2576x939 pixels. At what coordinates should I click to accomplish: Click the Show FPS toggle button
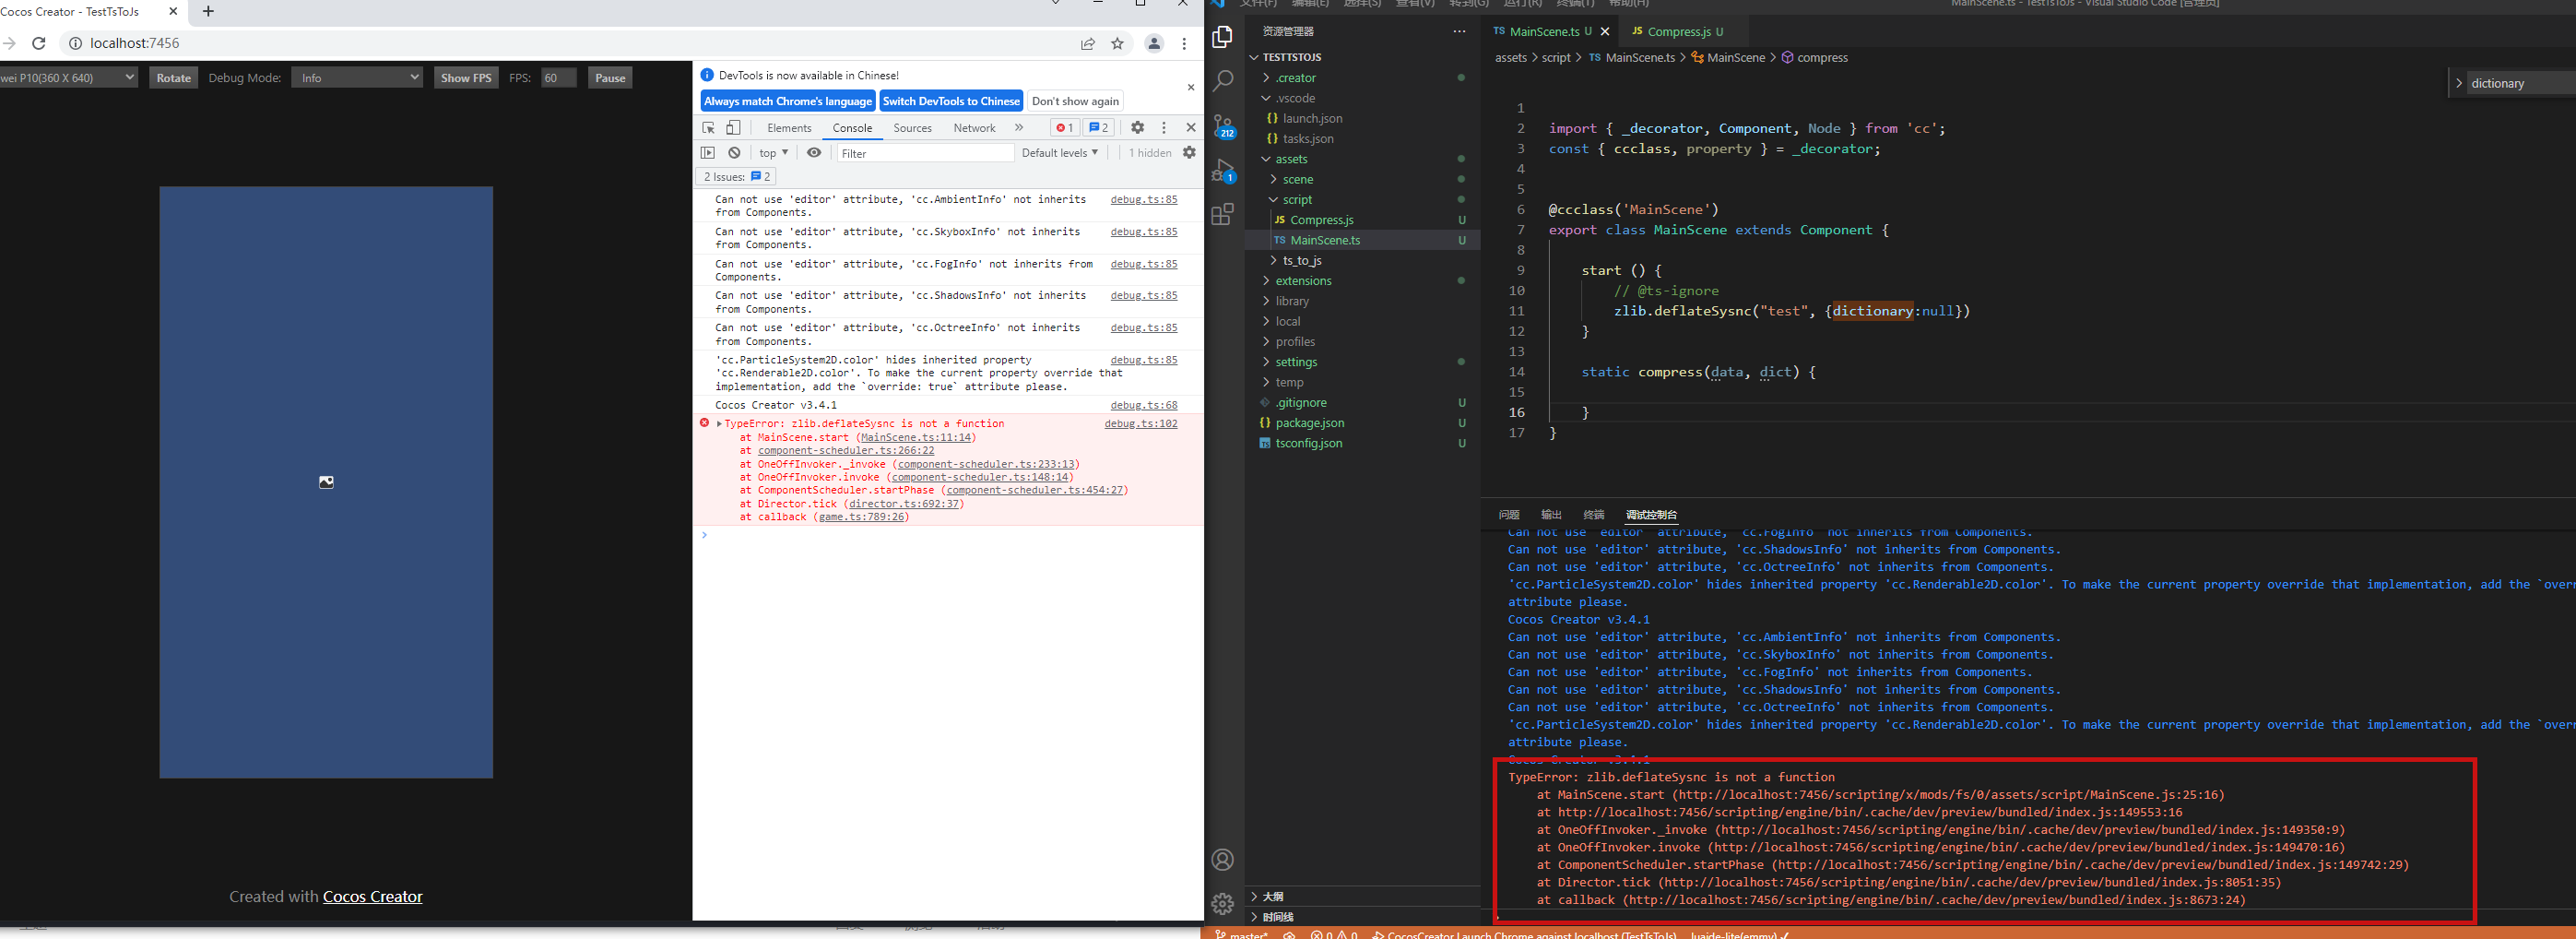point(466,78)
